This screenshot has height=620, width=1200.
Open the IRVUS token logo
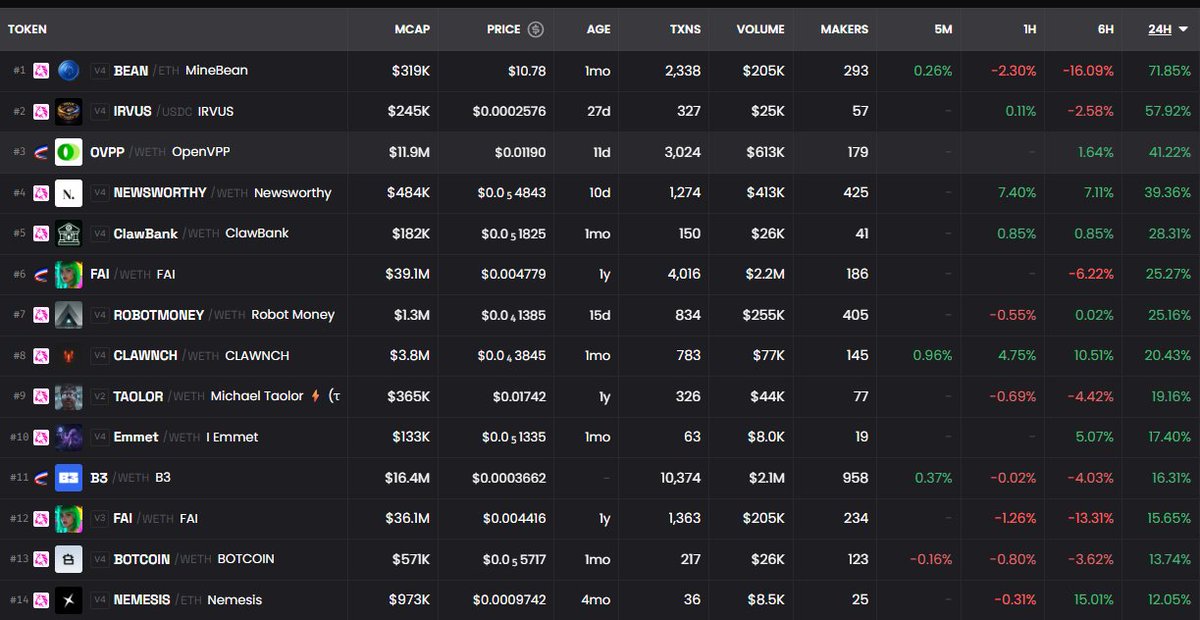(68, 111)
